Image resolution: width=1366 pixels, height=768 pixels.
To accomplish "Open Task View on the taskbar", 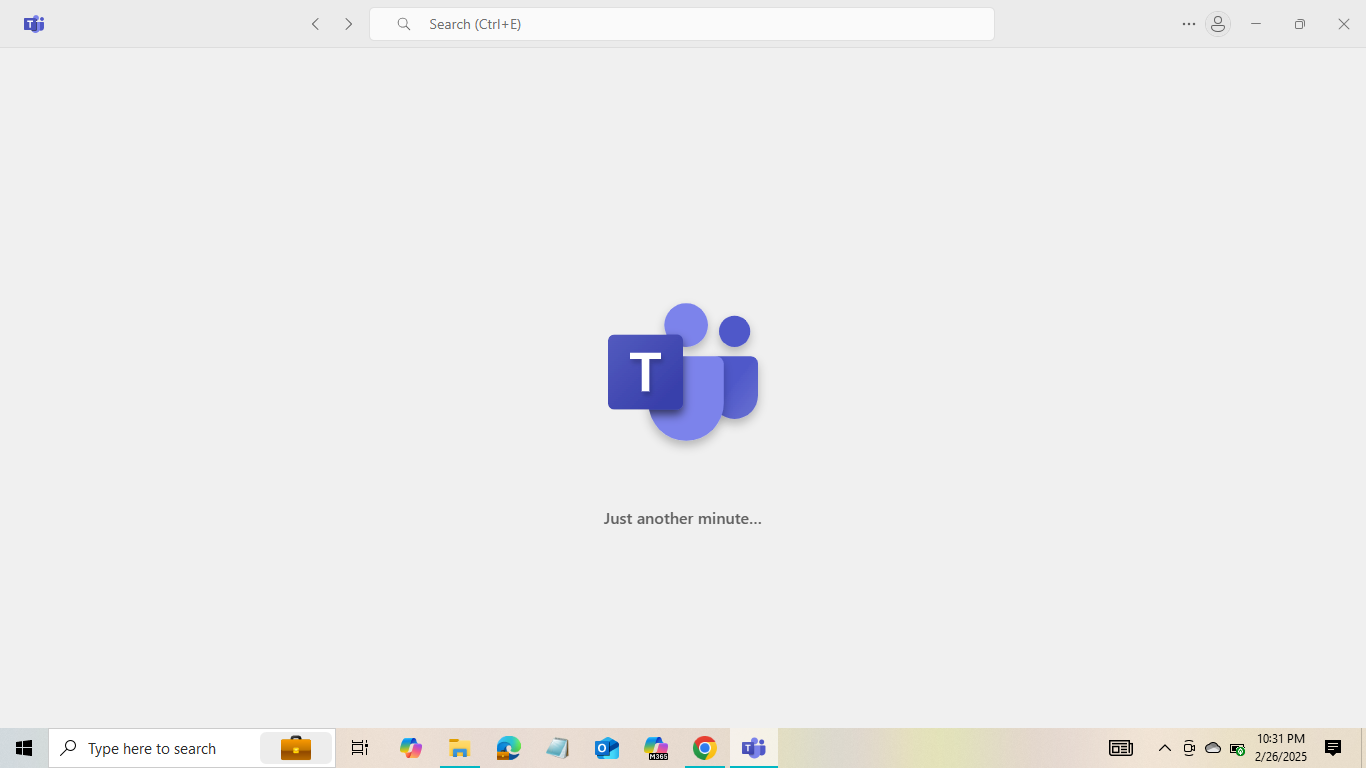I will pos(360,748).
